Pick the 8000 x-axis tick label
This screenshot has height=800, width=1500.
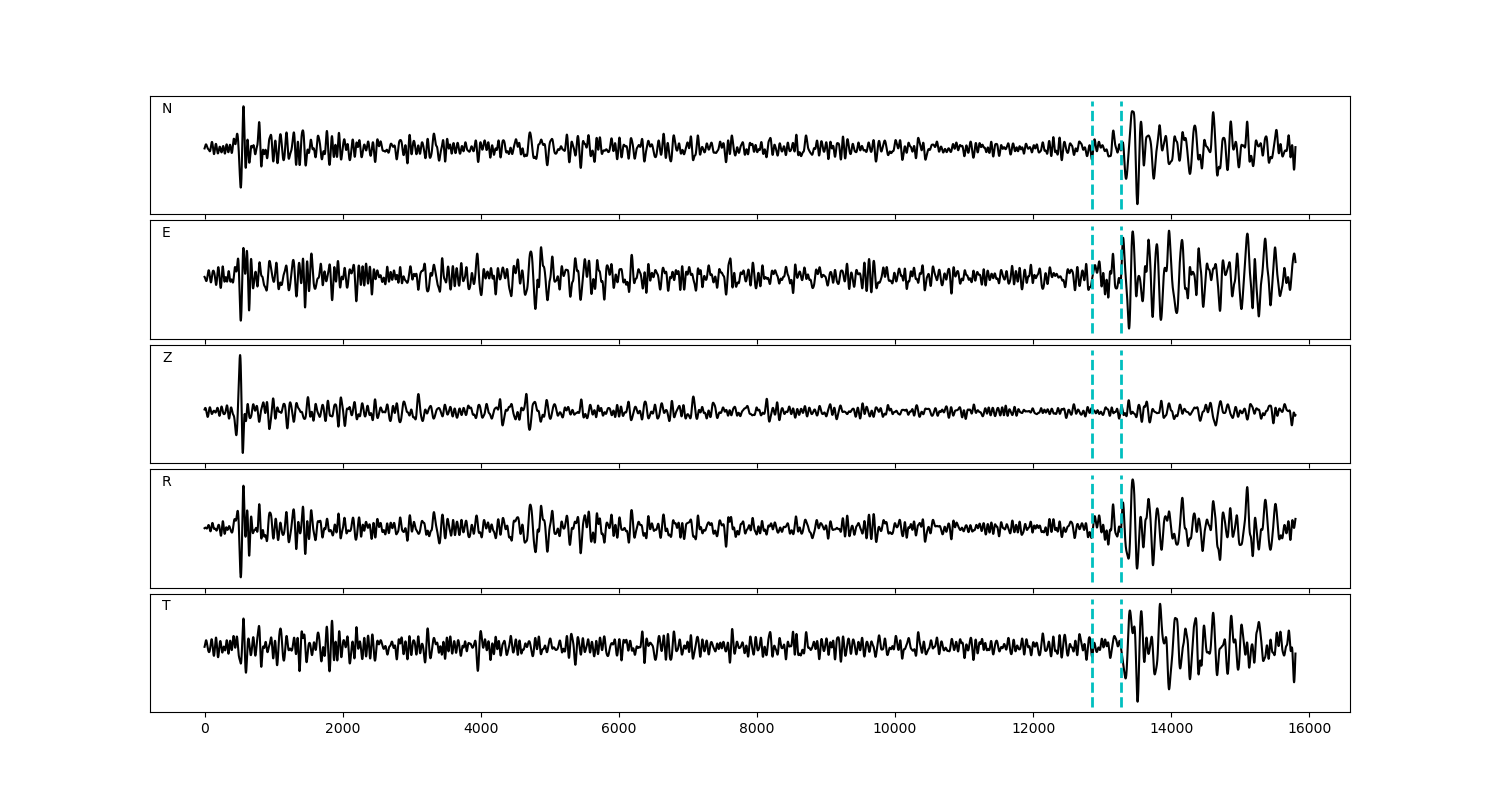(757, 730)
